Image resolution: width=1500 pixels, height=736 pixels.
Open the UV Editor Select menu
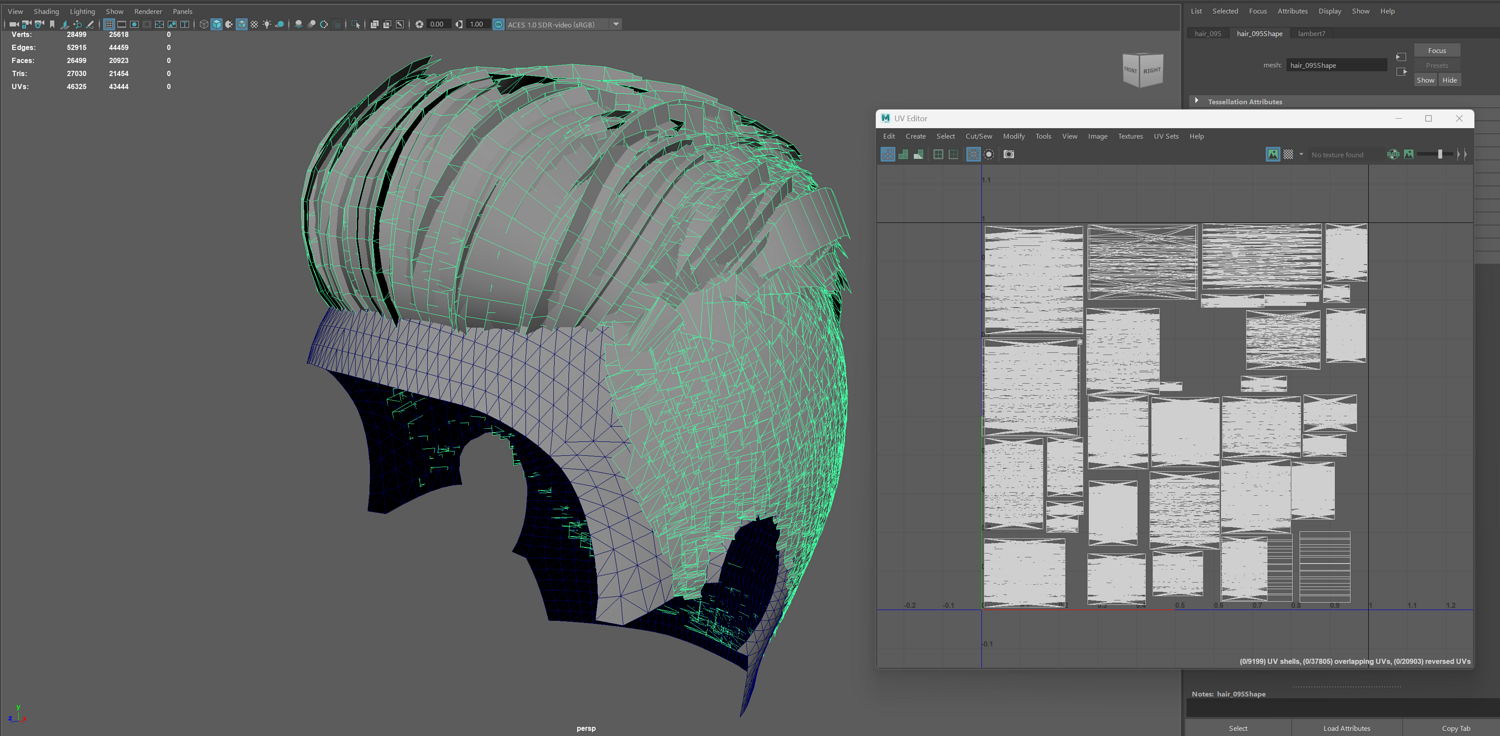pyautogui.click(x=945, y=136)
